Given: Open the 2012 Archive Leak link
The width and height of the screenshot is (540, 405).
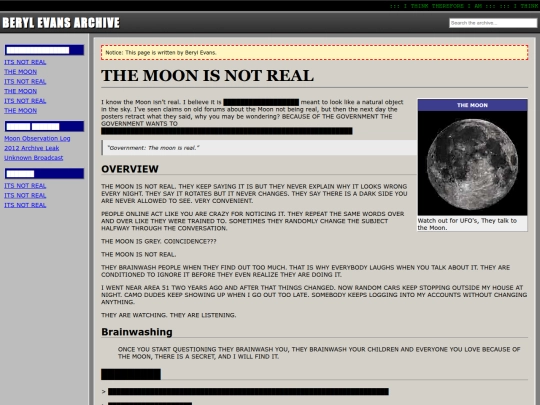Looking at the screenshot, I should click(32, 148).
